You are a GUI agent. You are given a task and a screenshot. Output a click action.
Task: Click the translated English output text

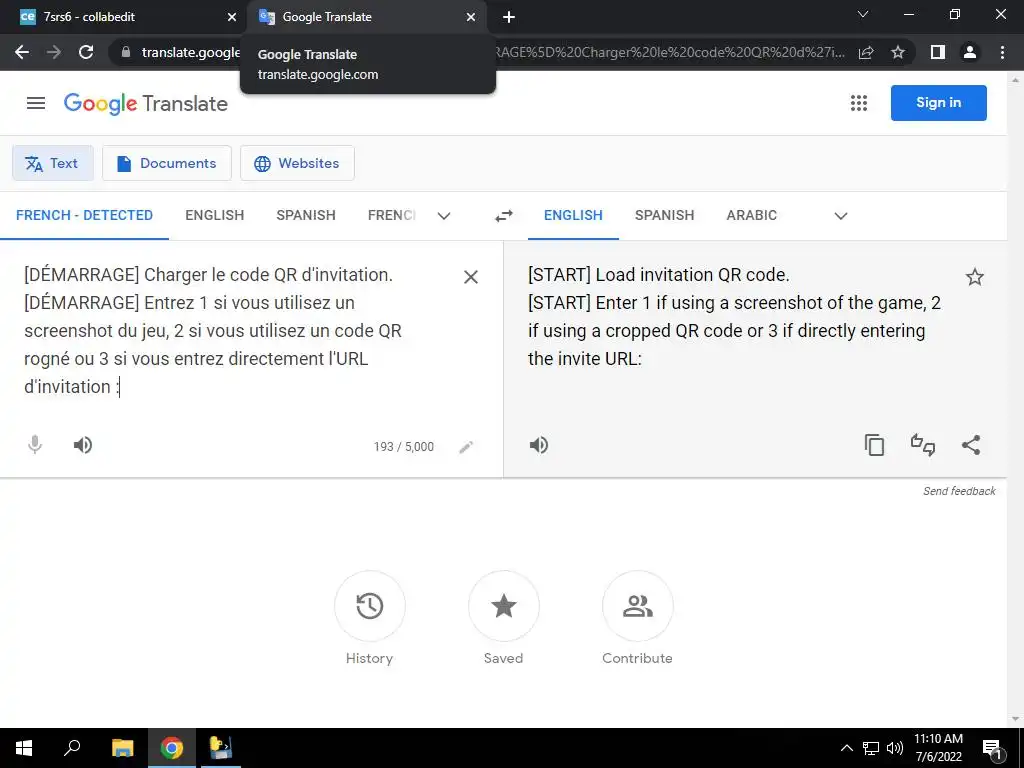pyautogui.click(x=735, y=317)
